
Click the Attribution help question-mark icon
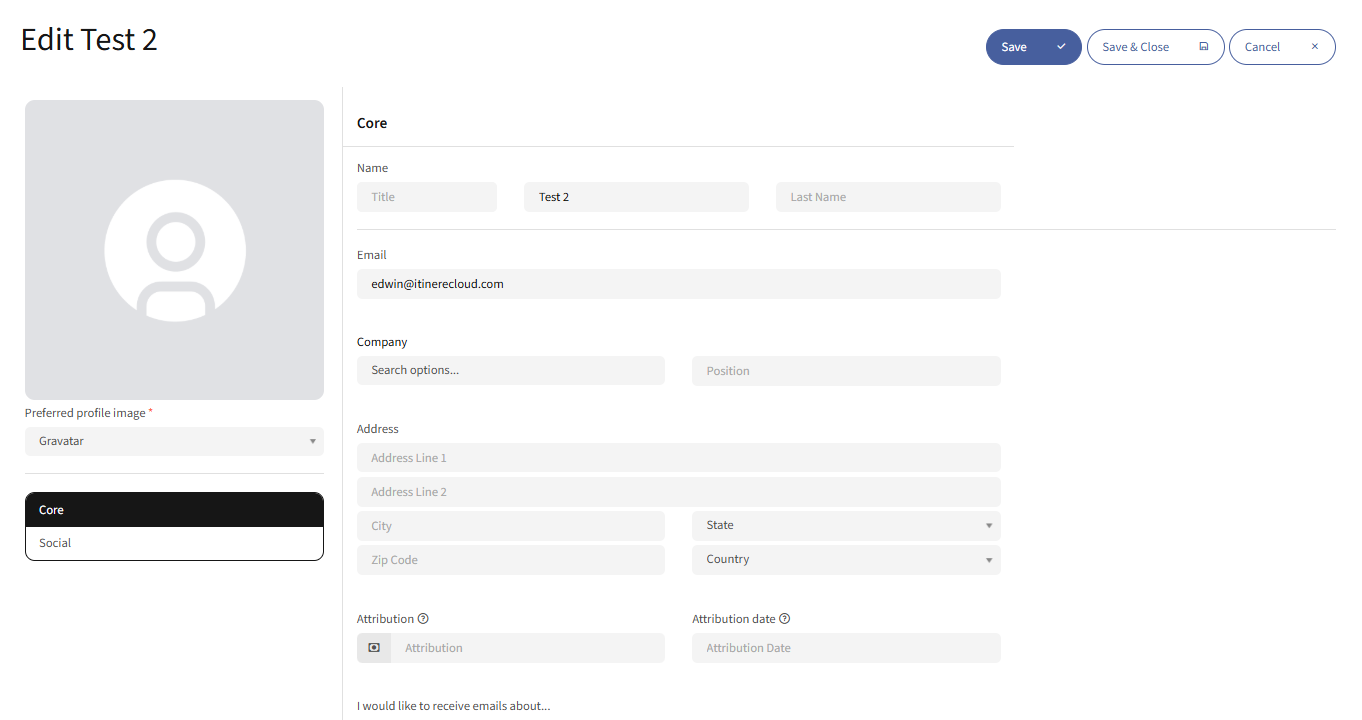pos(423,619)
